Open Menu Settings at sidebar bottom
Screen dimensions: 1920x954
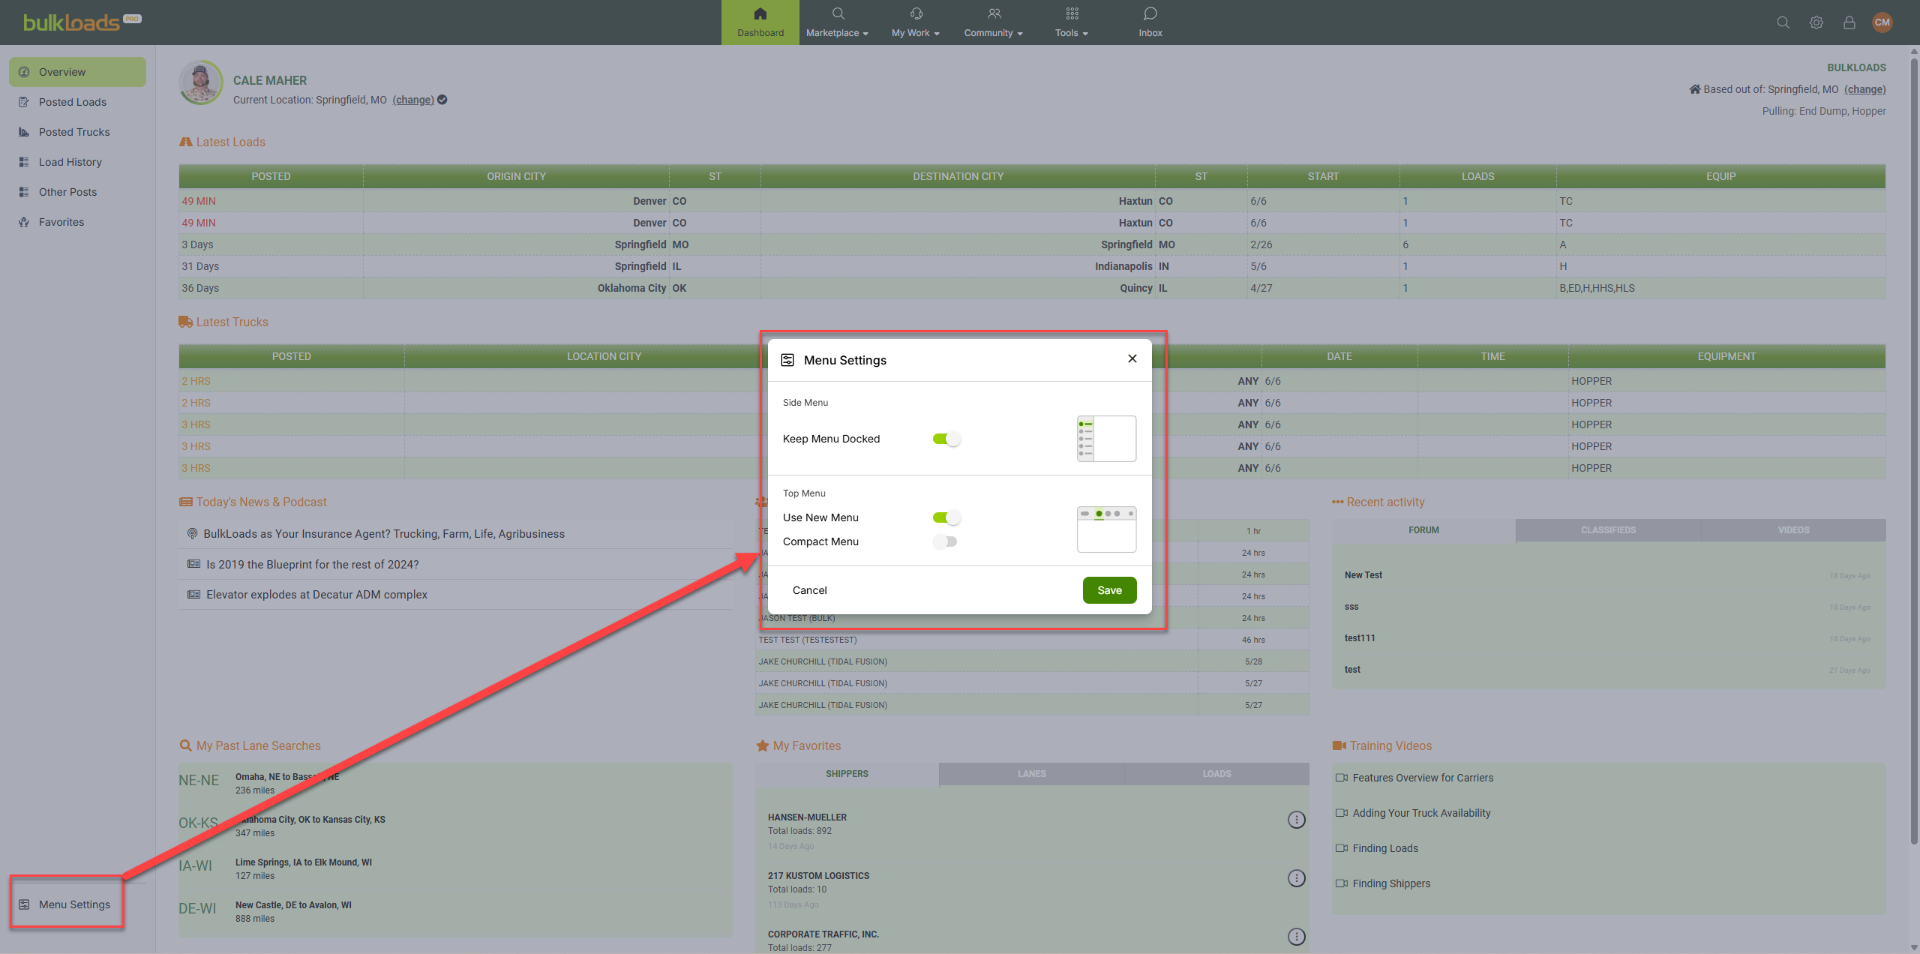(x=66, y=905)
